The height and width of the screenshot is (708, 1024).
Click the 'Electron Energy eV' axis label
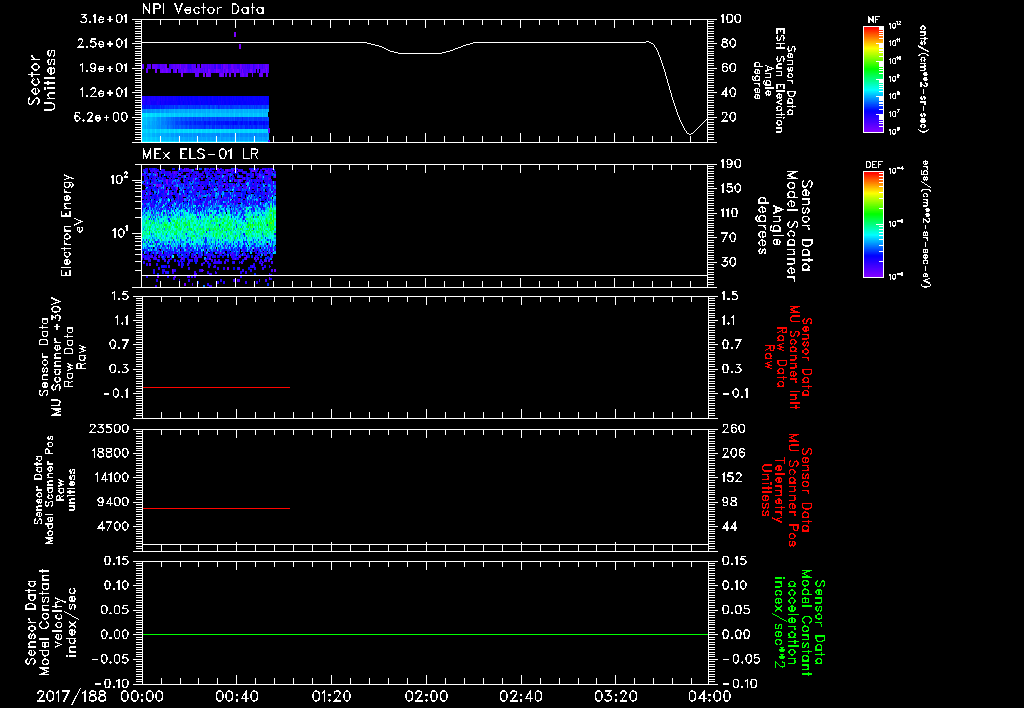[x=72, y=225]
